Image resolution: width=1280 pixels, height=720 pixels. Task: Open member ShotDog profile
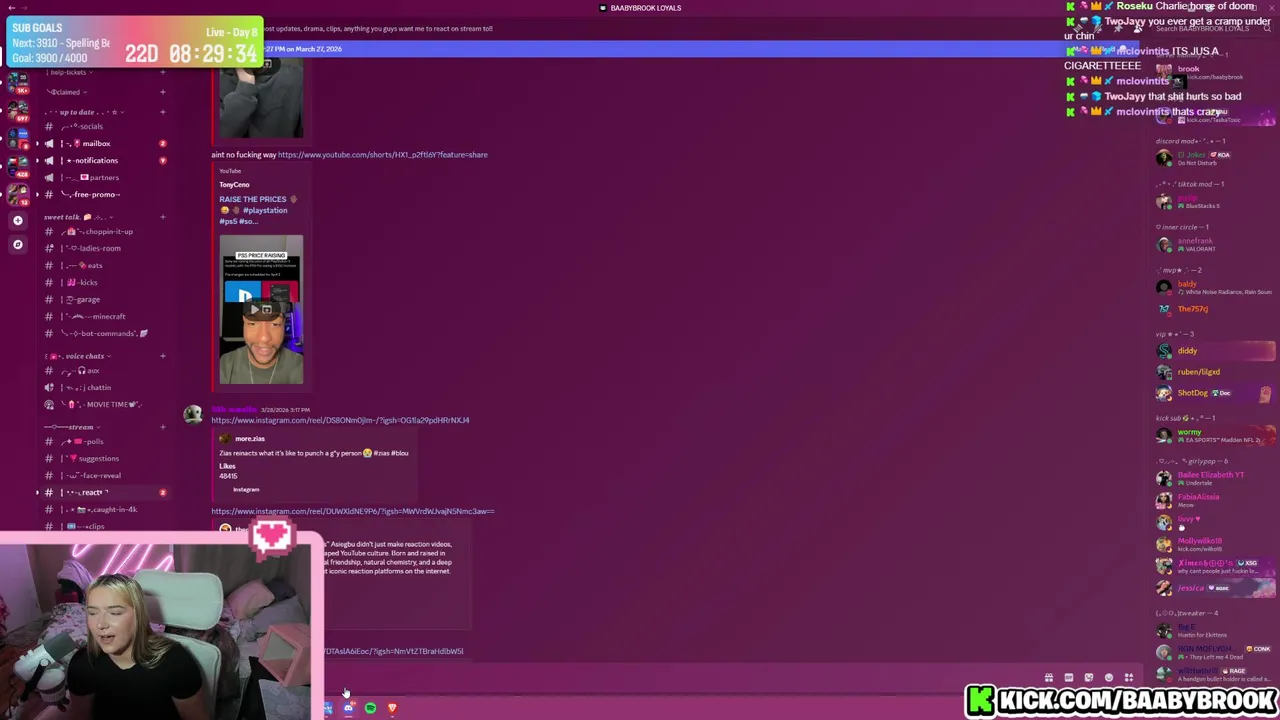[x=1215, y=393]
